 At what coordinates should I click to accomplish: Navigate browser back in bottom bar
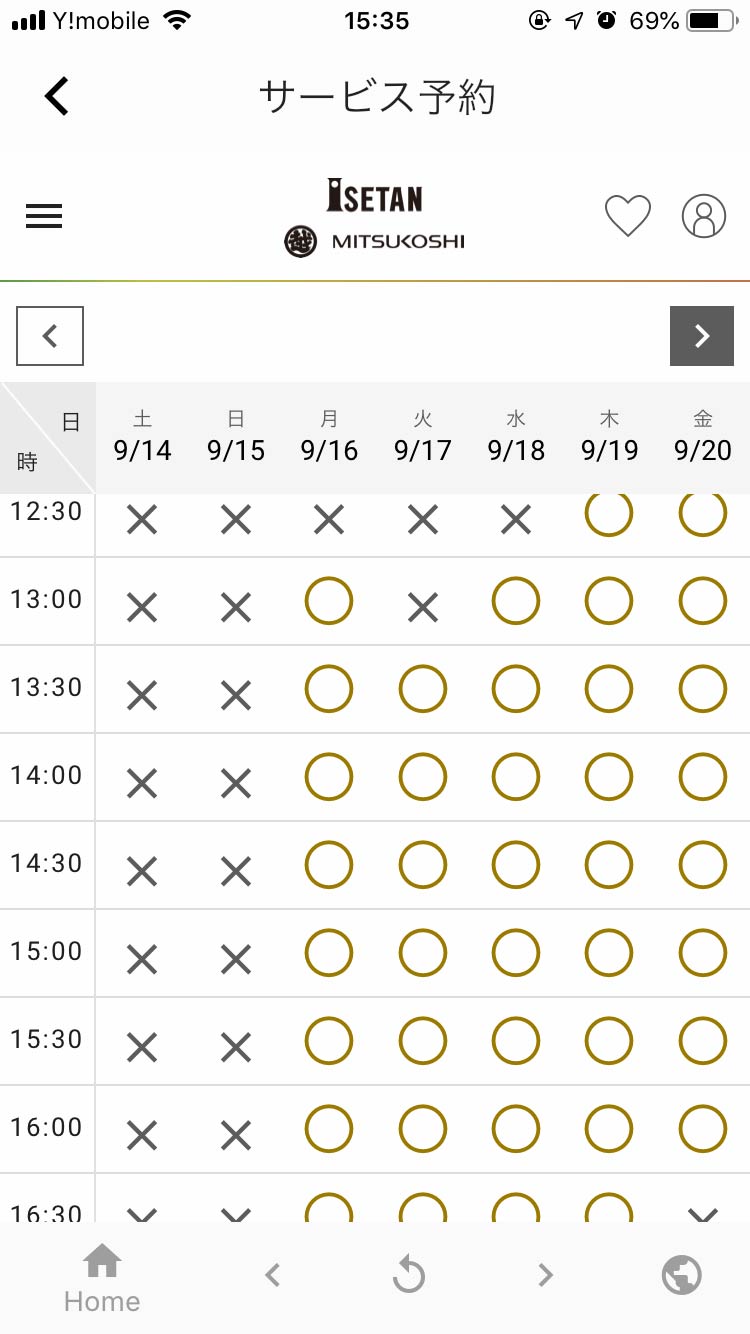tap(272, 1275)
